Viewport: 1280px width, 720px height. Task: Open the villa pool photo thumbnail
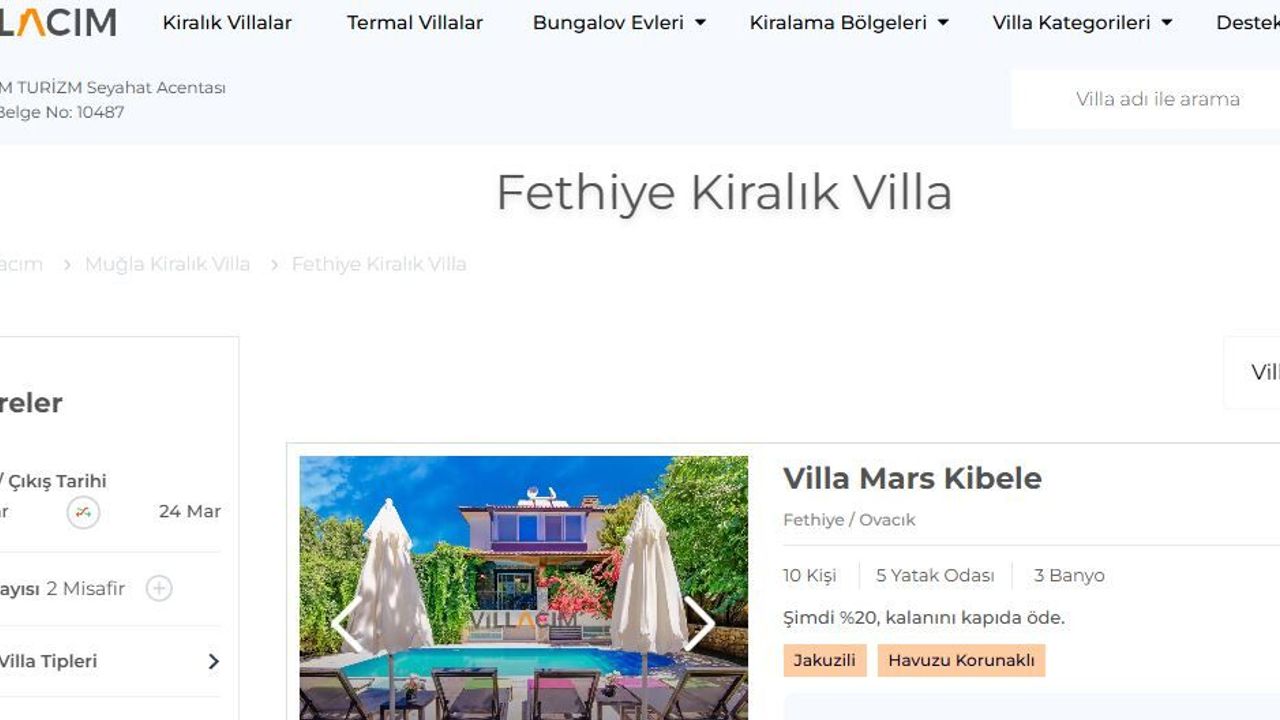click(523, 588)
